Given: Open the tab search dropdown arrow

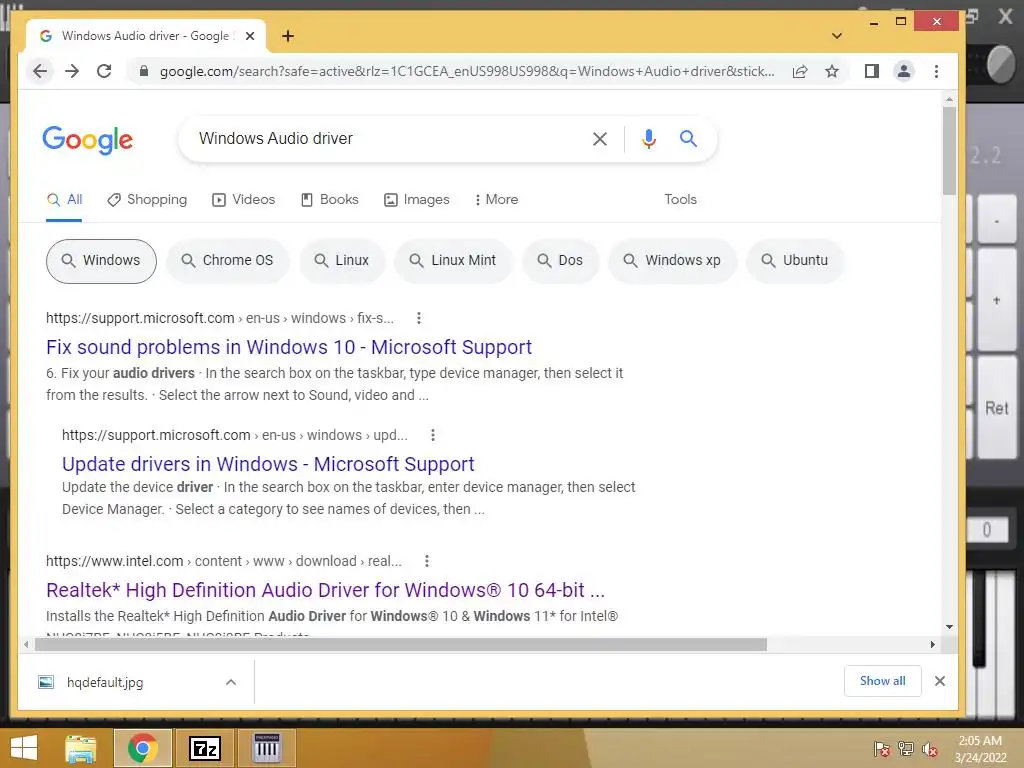Looking at the screenshot, I should coord(837,36).
